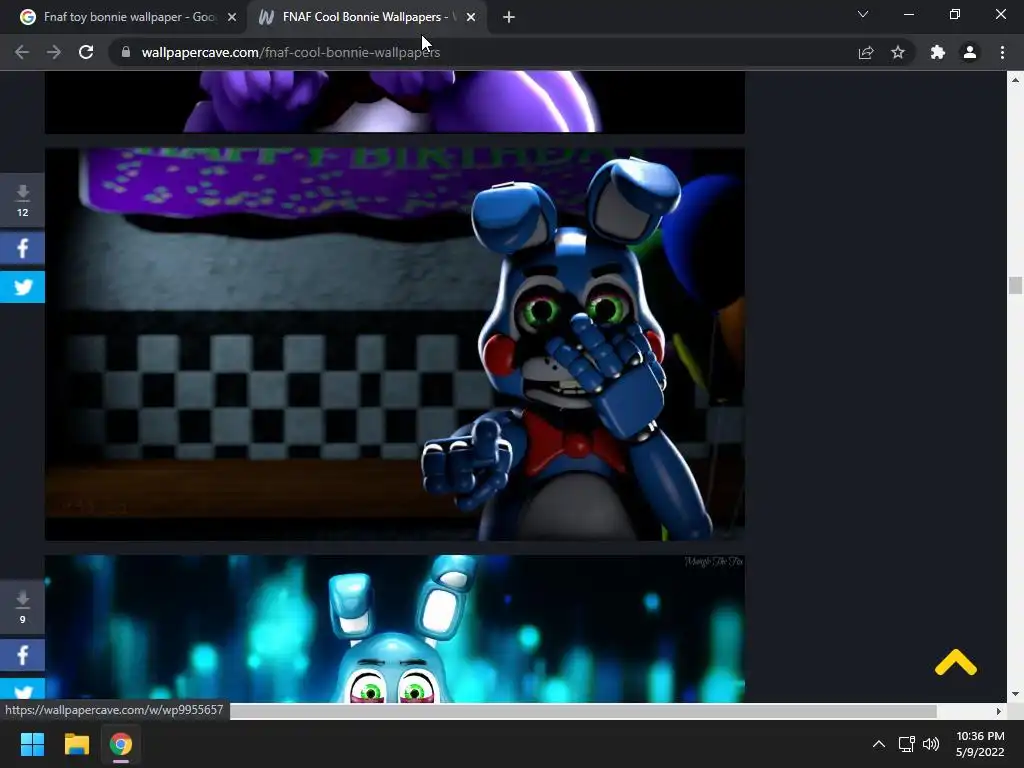Minimize the Chrome window

[x=908, y=14]
